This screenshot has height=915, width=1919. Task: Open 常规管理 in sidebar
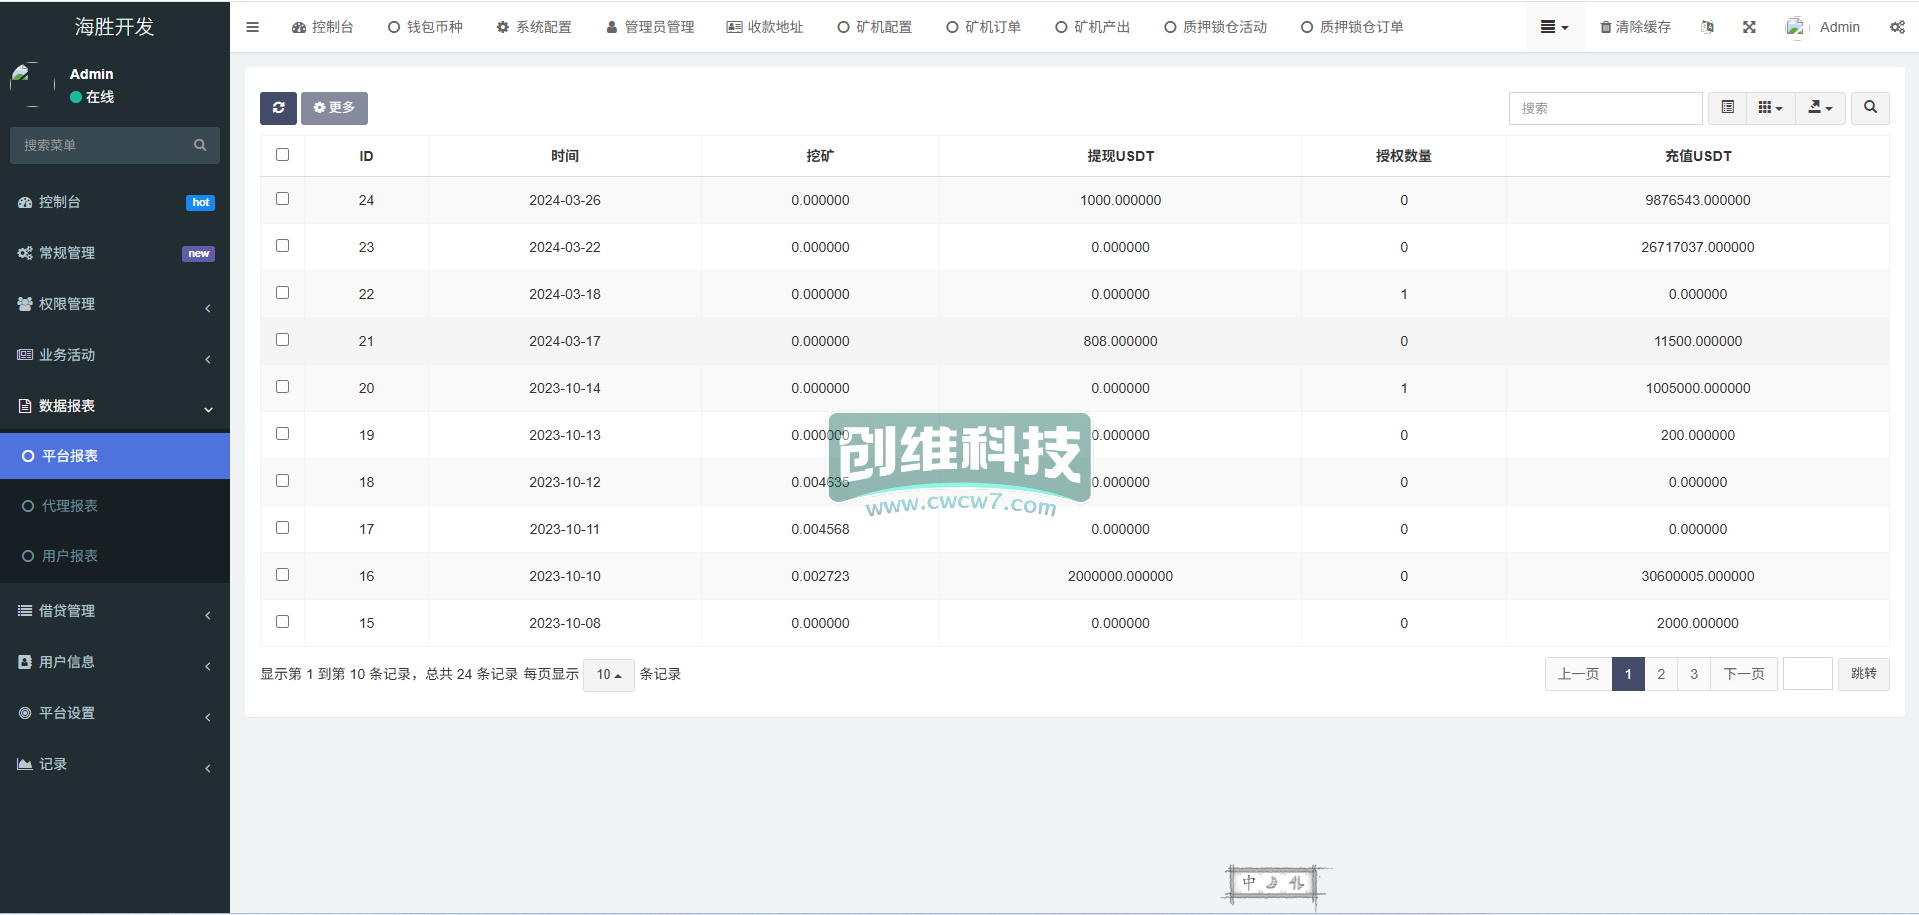click(115, 253)
